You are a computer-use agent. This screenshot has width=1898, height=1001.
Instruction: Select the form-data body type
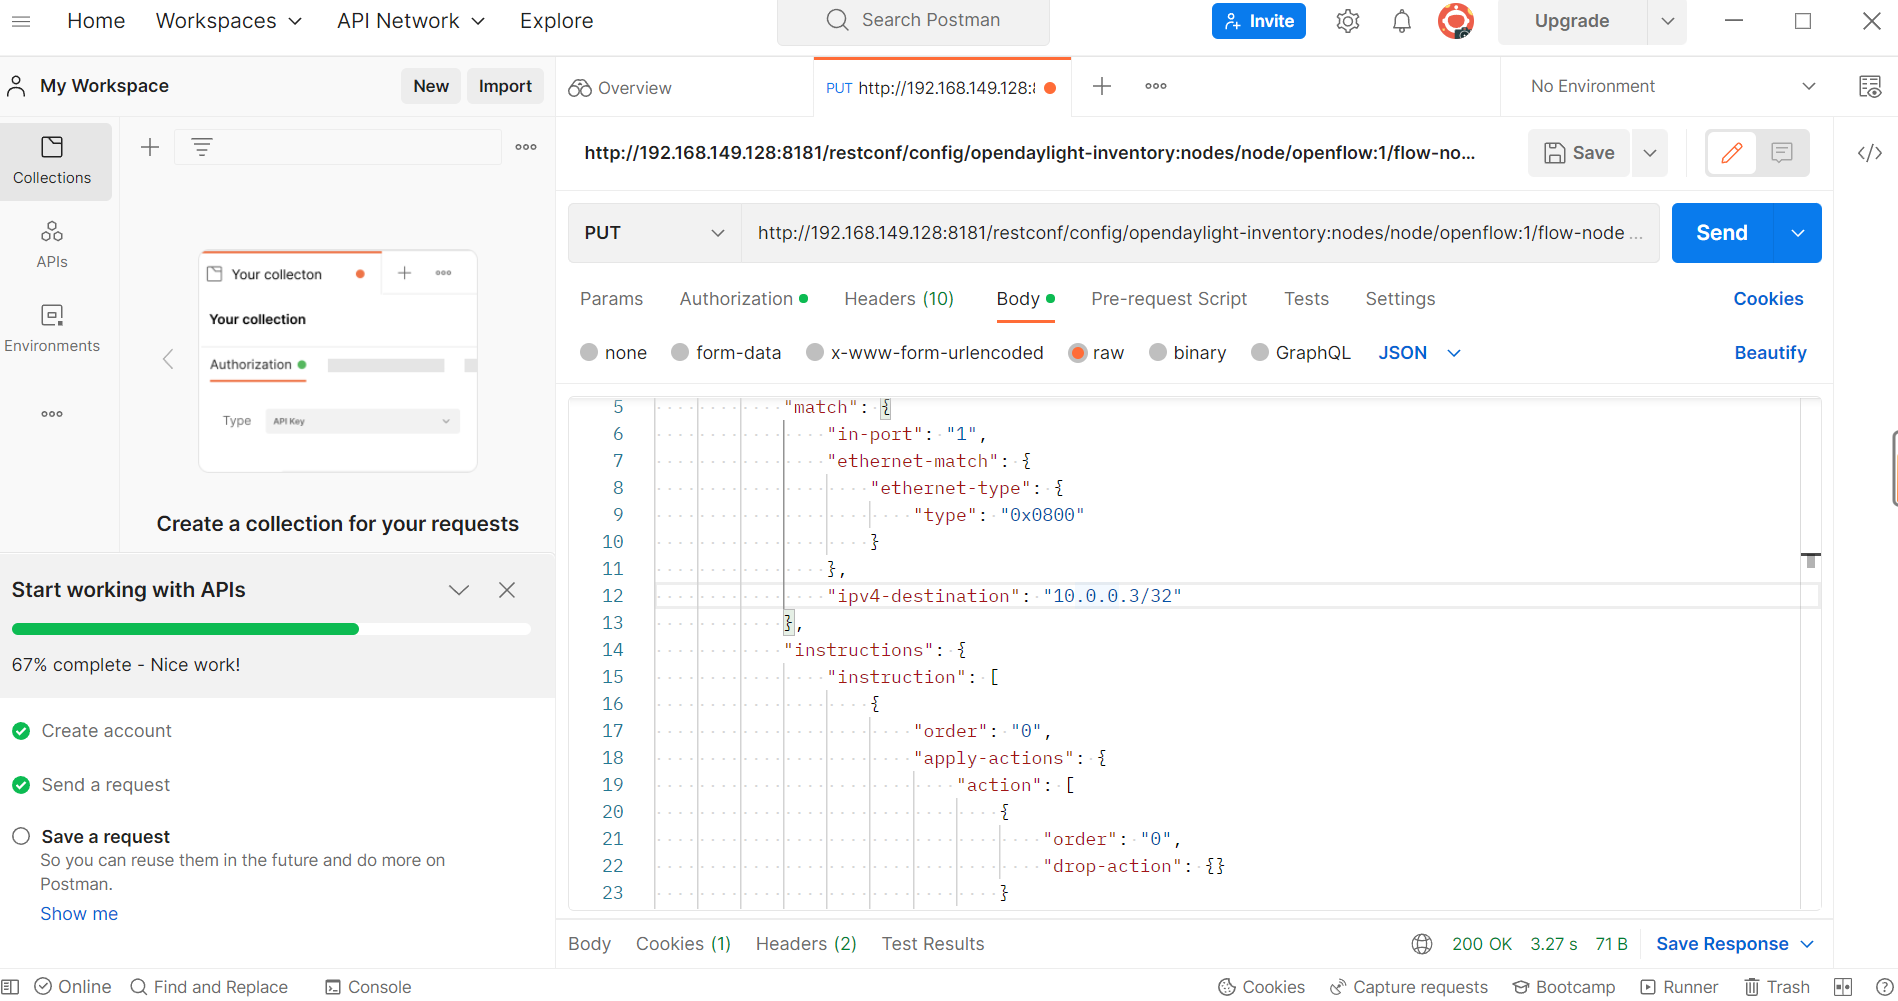[726, 353]
